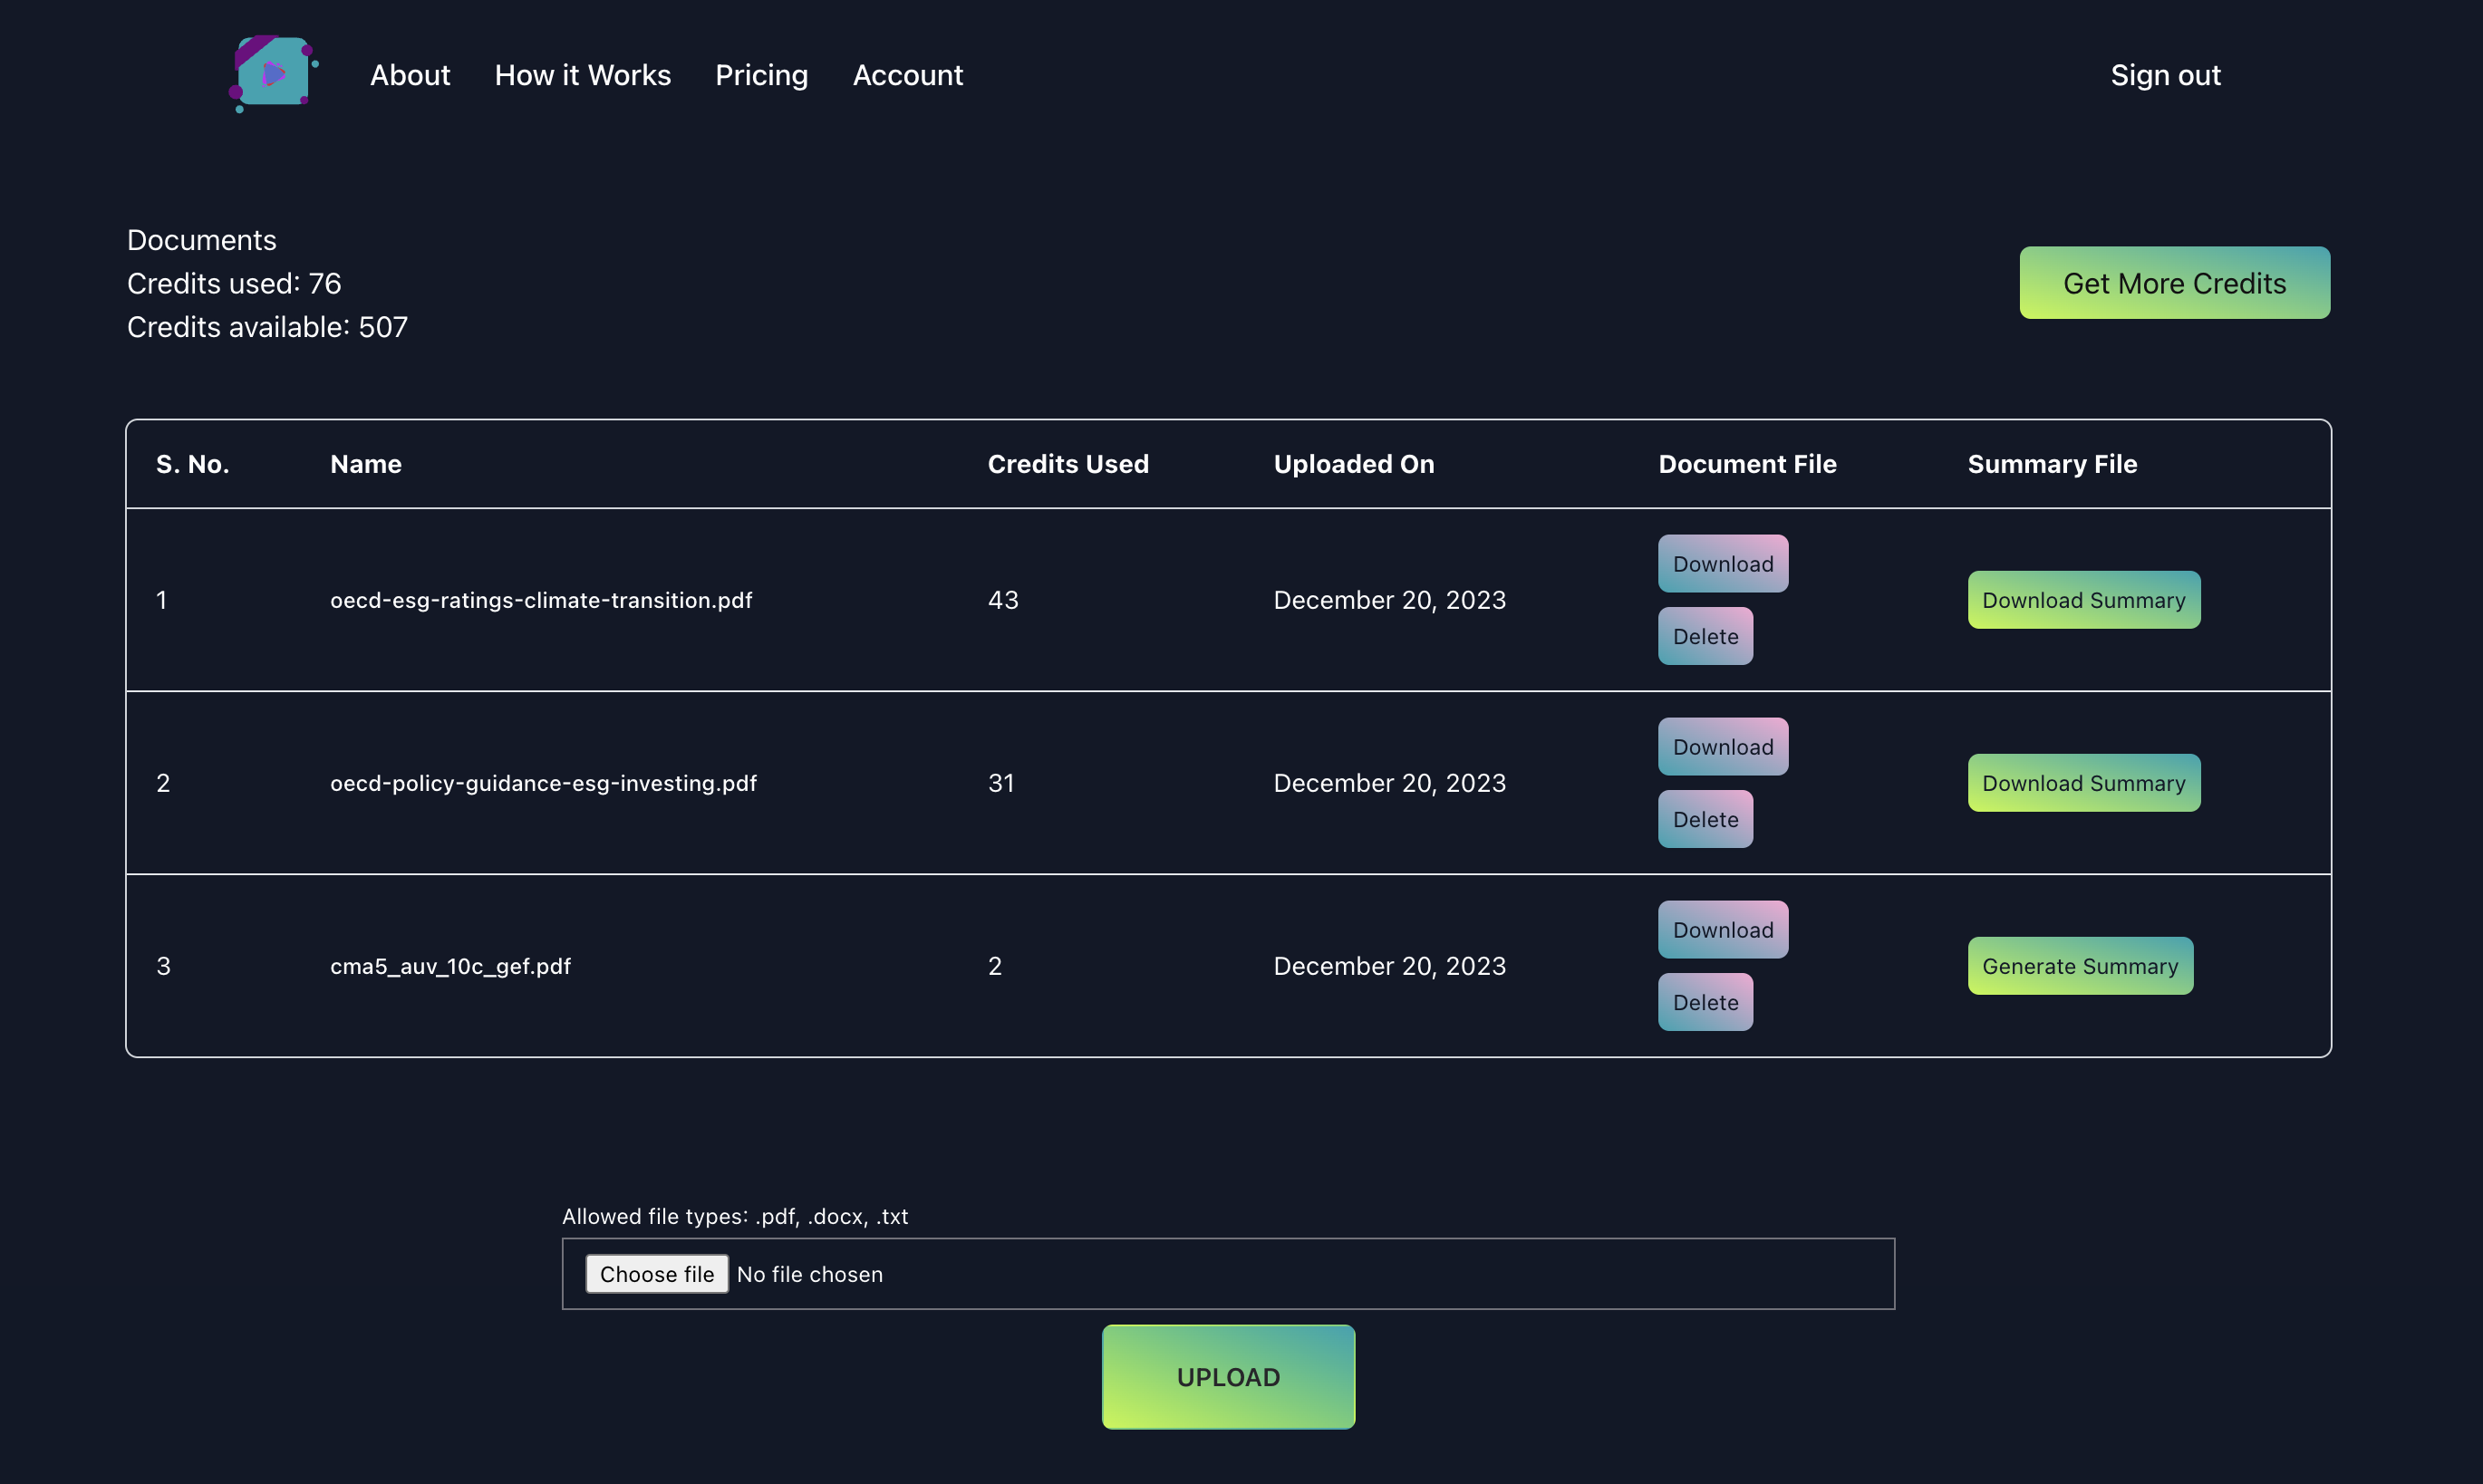This screenshot has width=2483, height=1484.
Task: Download oecd-esg-ratings-climate-transition.pdf document
Action: [1722, 564]
